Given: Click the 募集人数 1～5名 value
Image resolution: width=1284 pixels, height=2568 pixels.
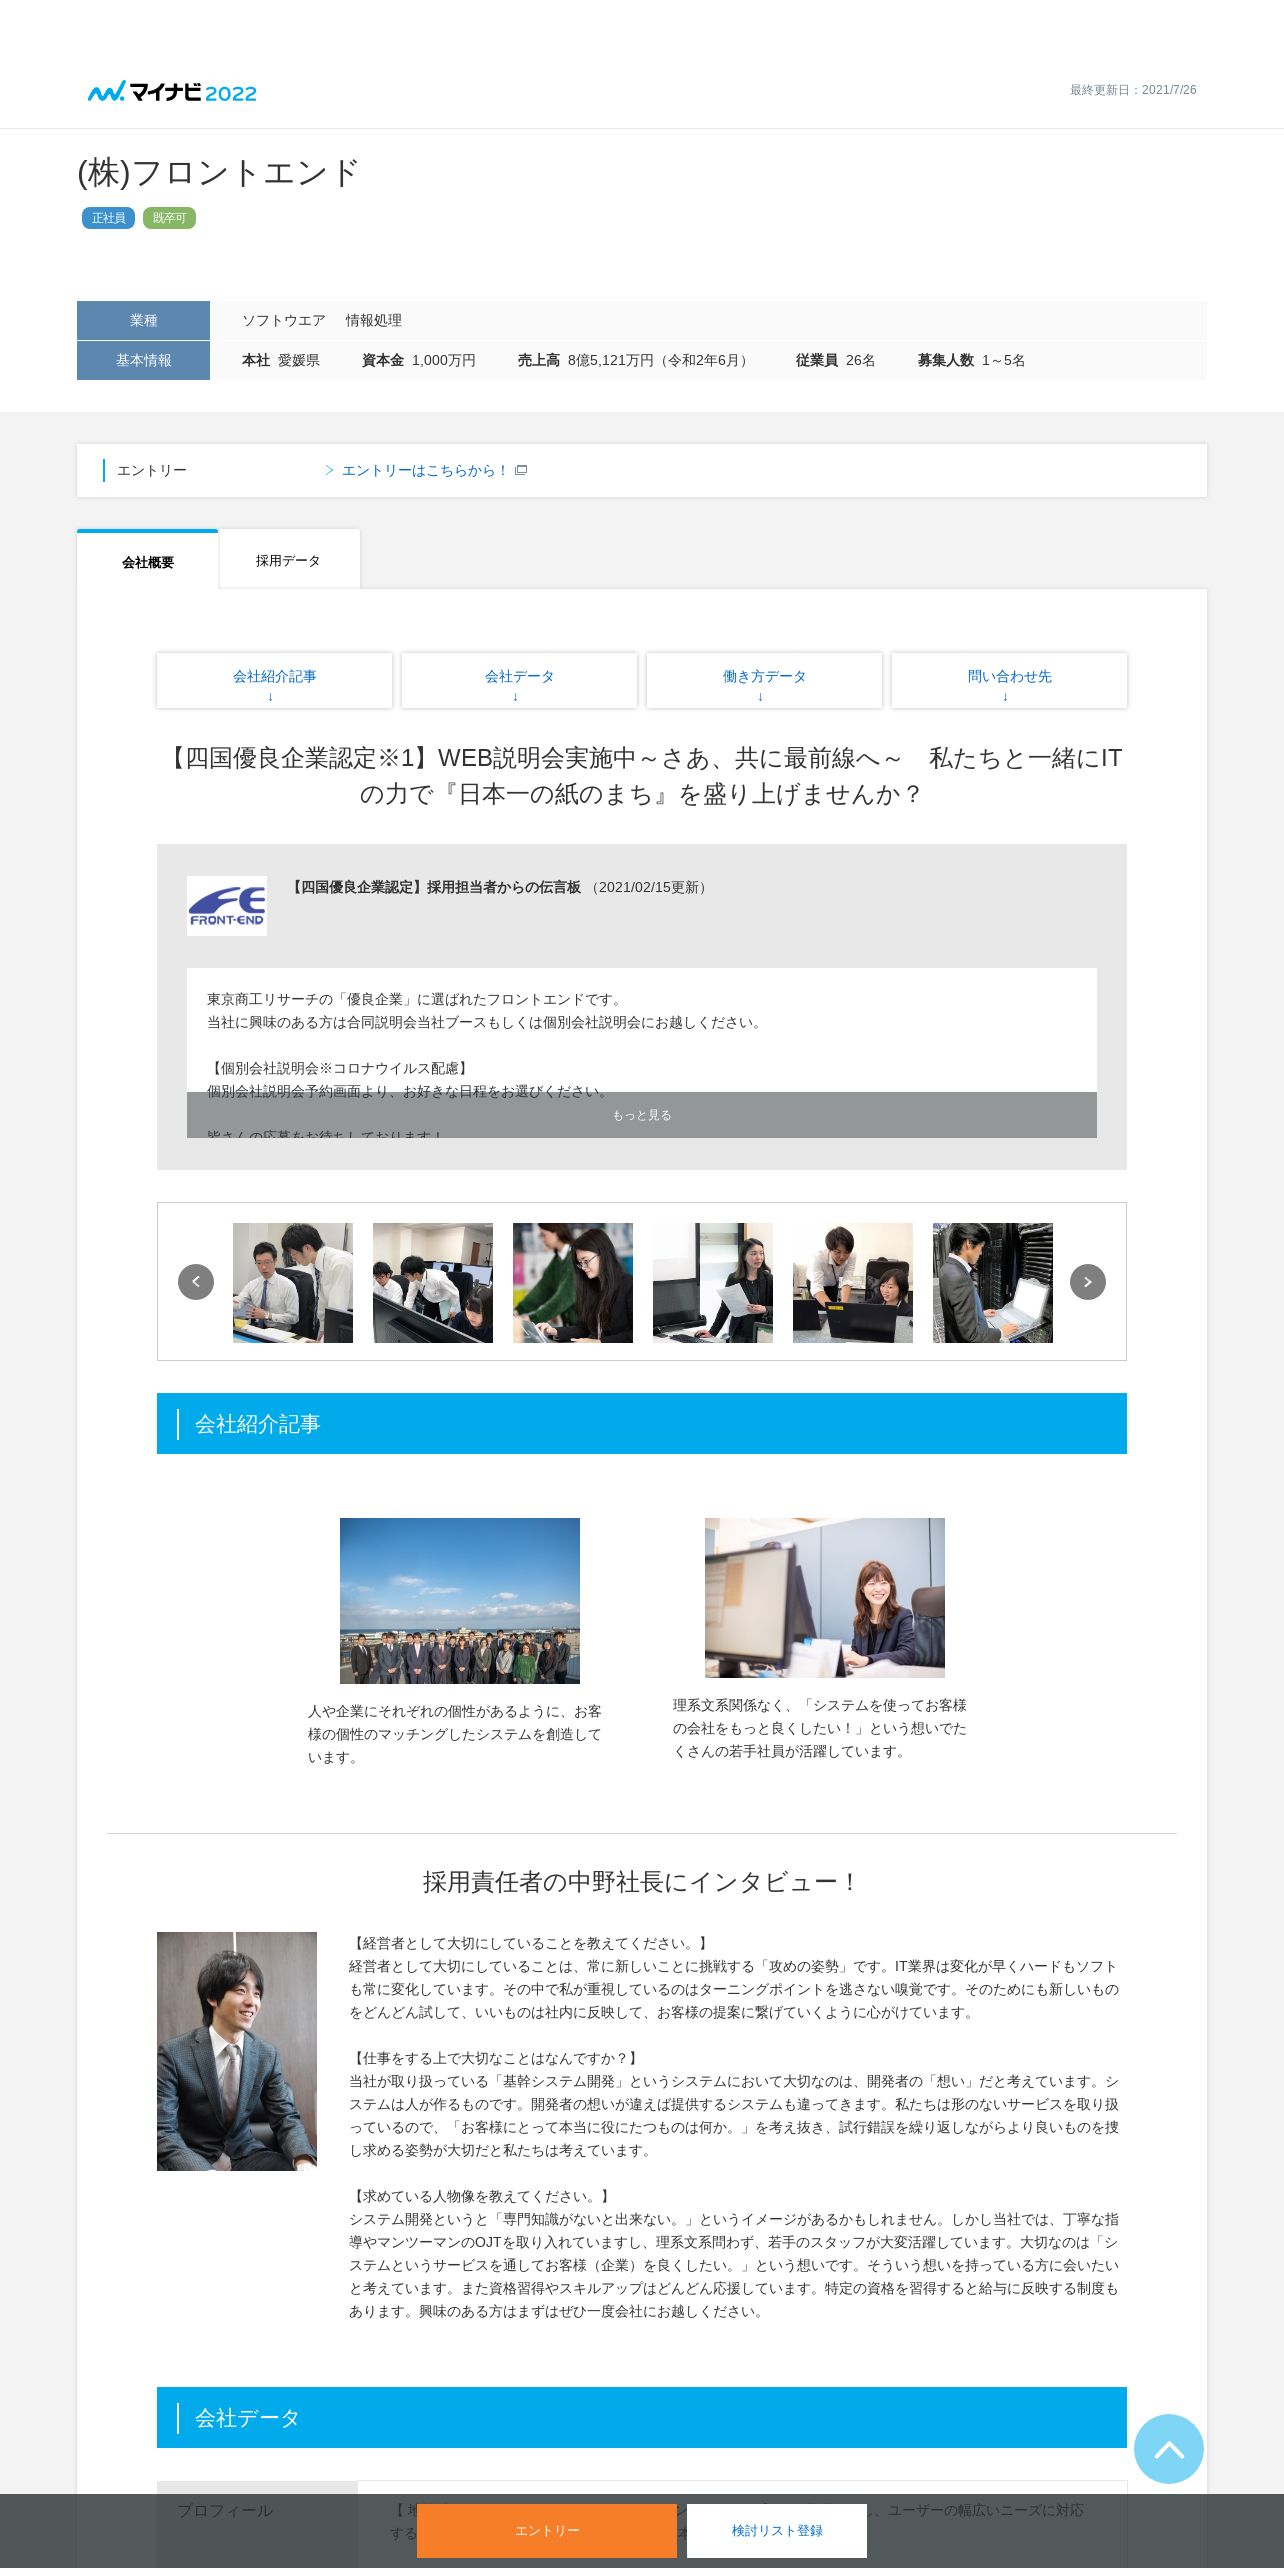Looking at the screenshot, I should pyautogui.click(x=971, y=360).
